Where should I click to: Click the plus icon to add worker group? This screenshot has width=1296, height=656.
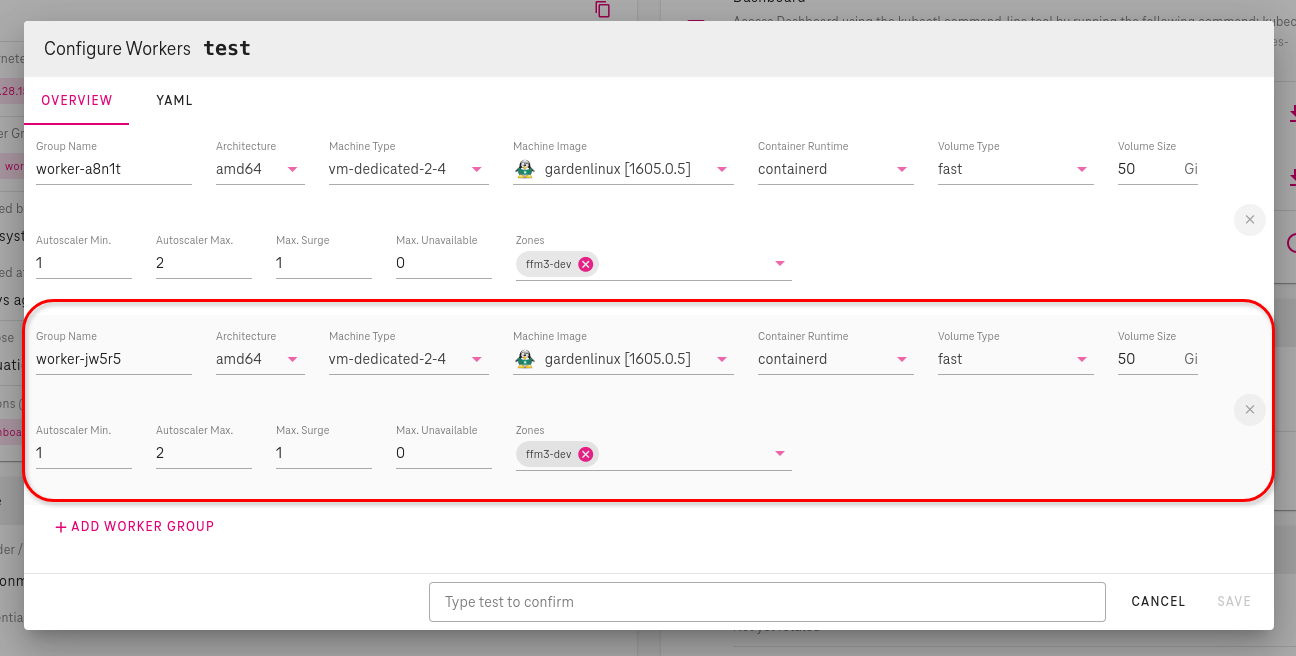click(x=61, y=527)
